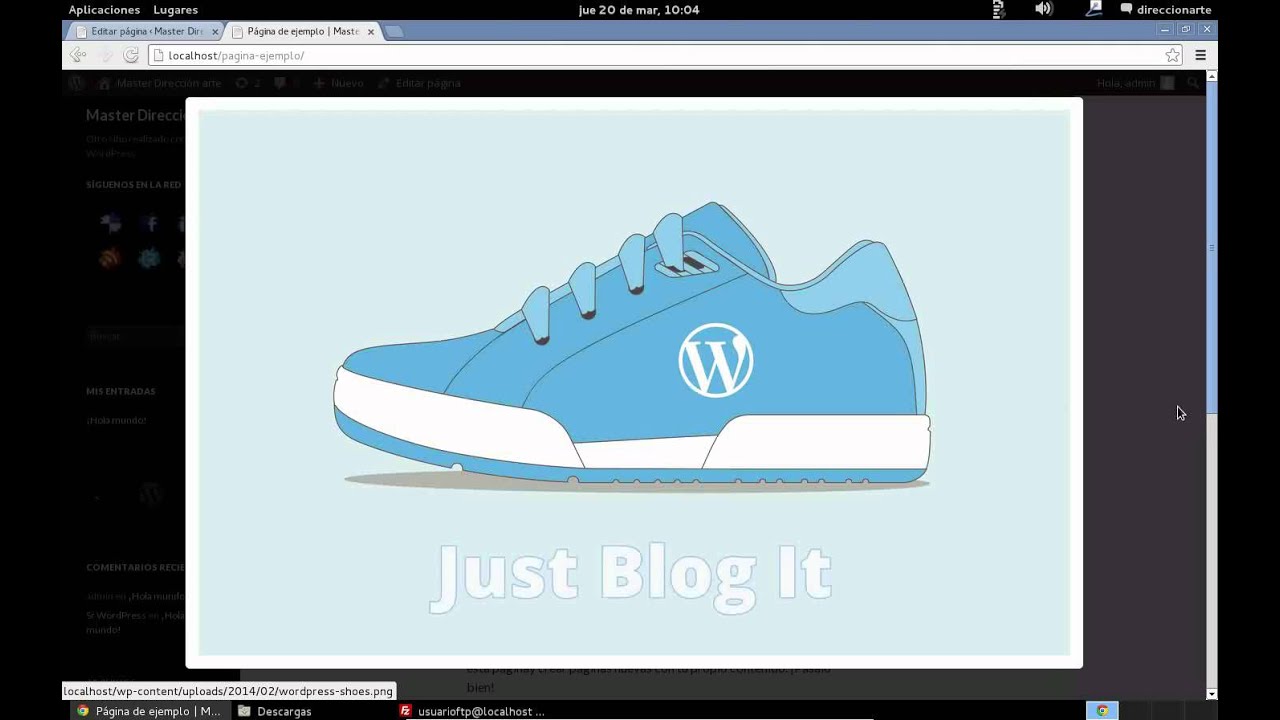Open the Lugares menu
The width and height of the screenshot is (1280, 720).
(175, 10)
